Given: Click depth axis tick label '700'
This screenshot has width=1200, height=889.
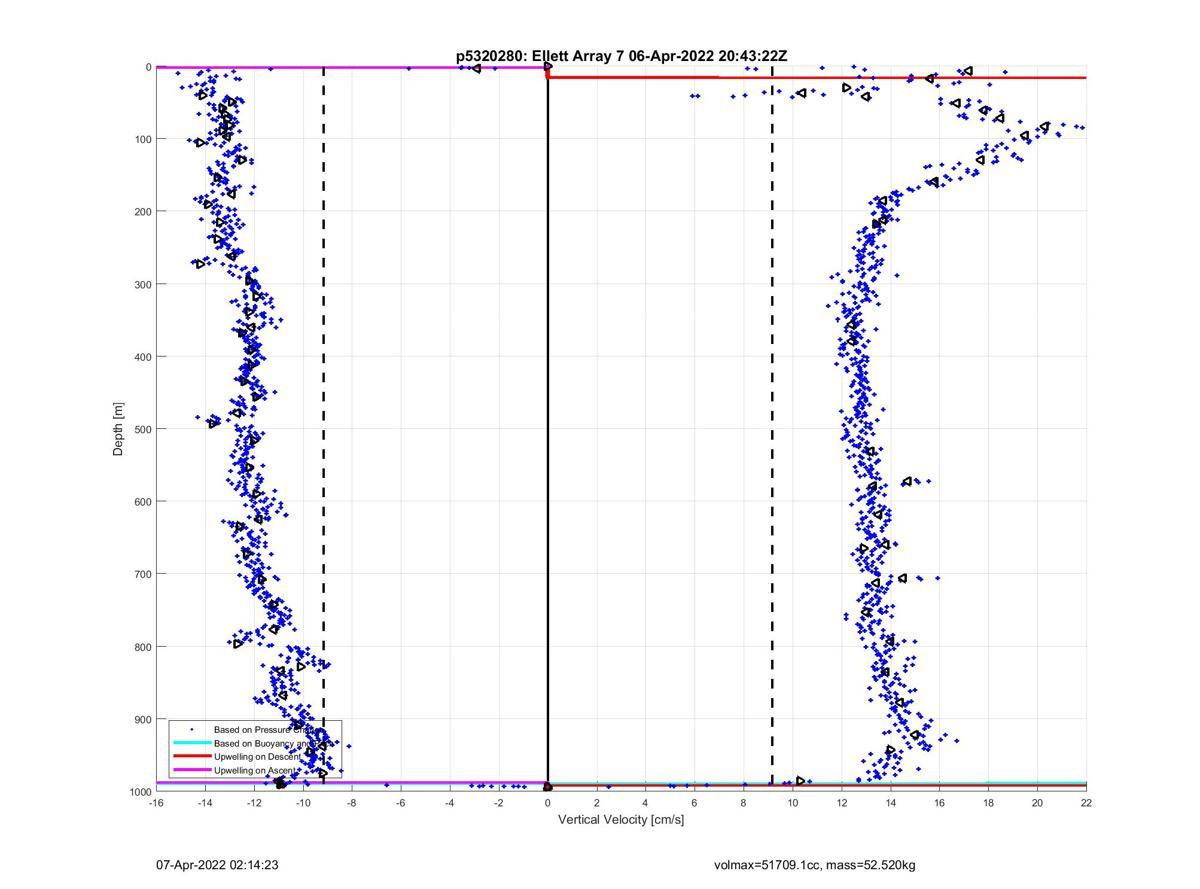Looking at the screenshot, I should [x=142, y=574].
